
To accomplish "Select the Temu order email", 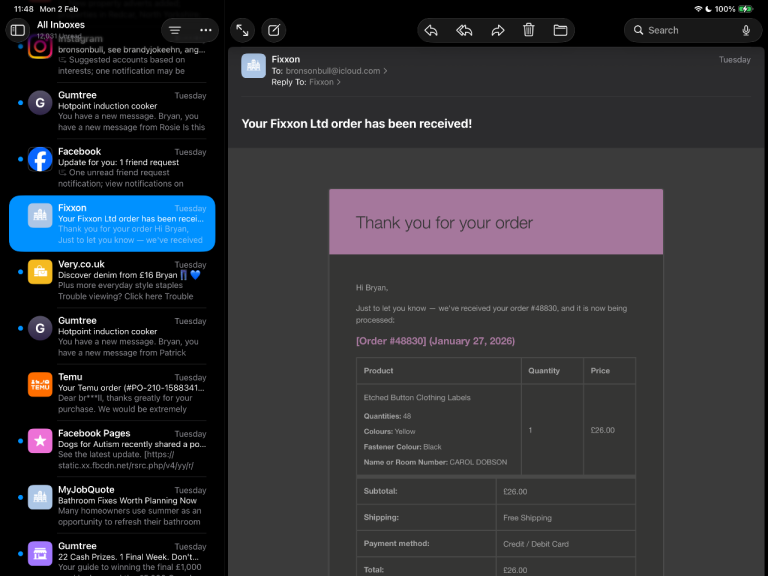I will (120, 392).
